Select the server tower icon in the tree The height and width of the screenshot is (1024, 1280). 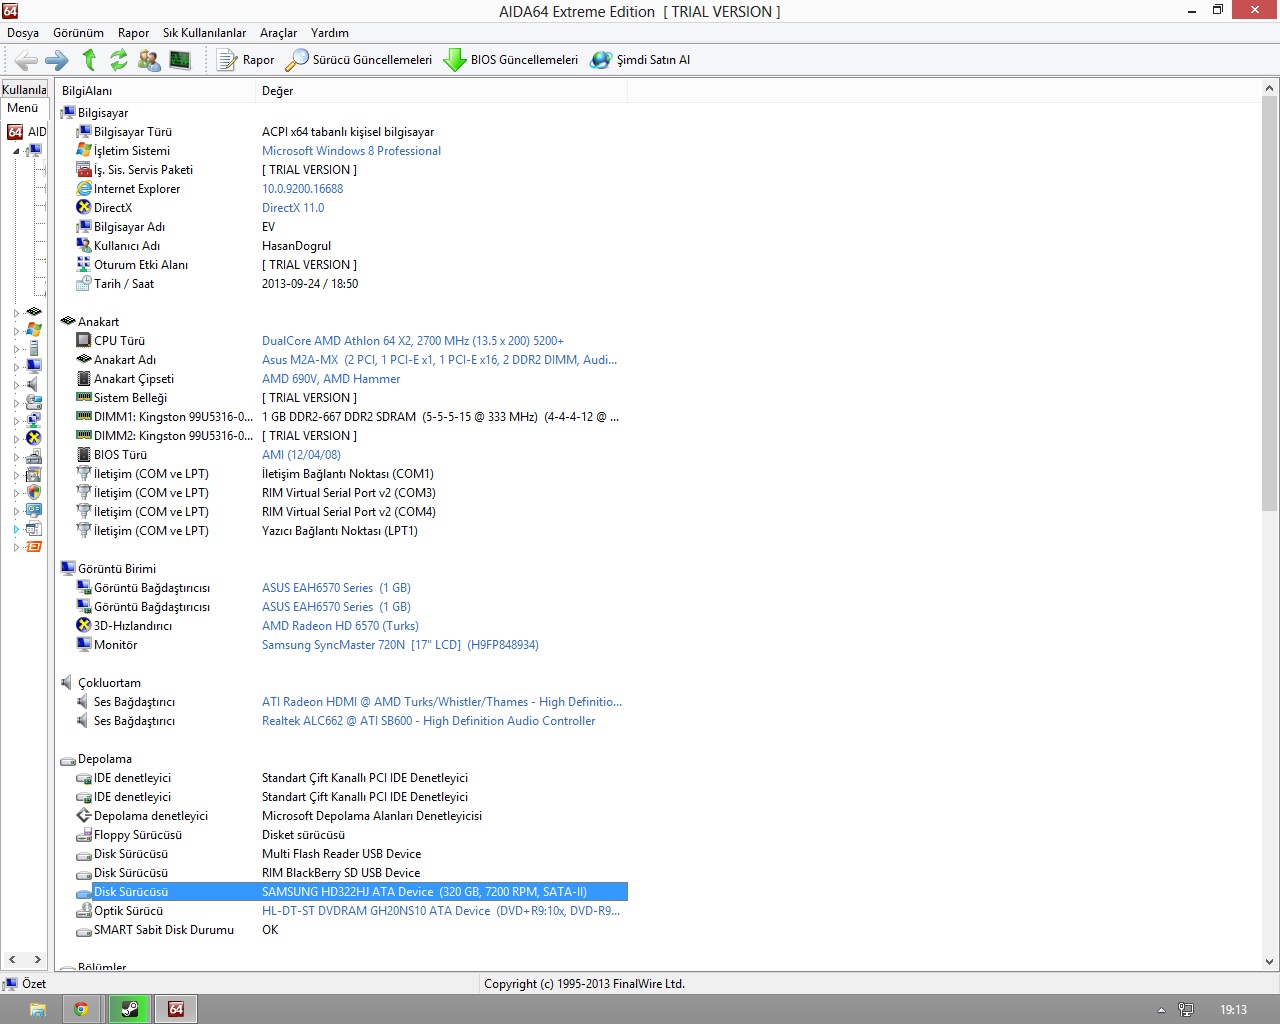click(34, 348)
